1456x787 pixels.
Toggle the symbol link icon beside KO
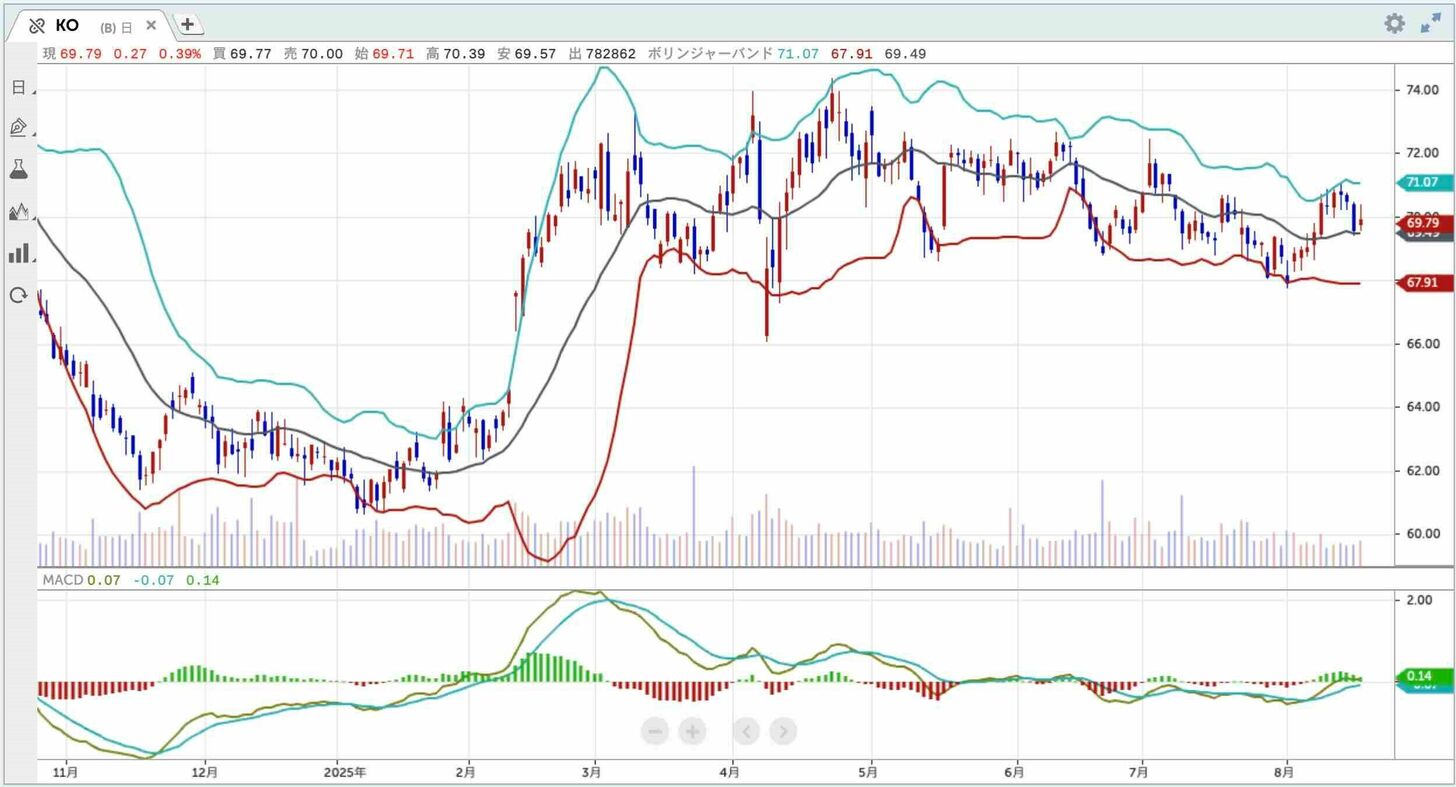coord(37,26)
